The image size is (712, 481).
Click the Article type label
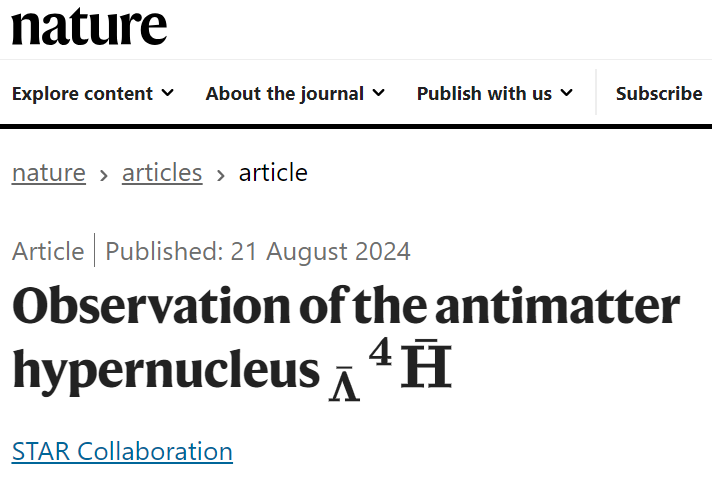tap(48, 251)
